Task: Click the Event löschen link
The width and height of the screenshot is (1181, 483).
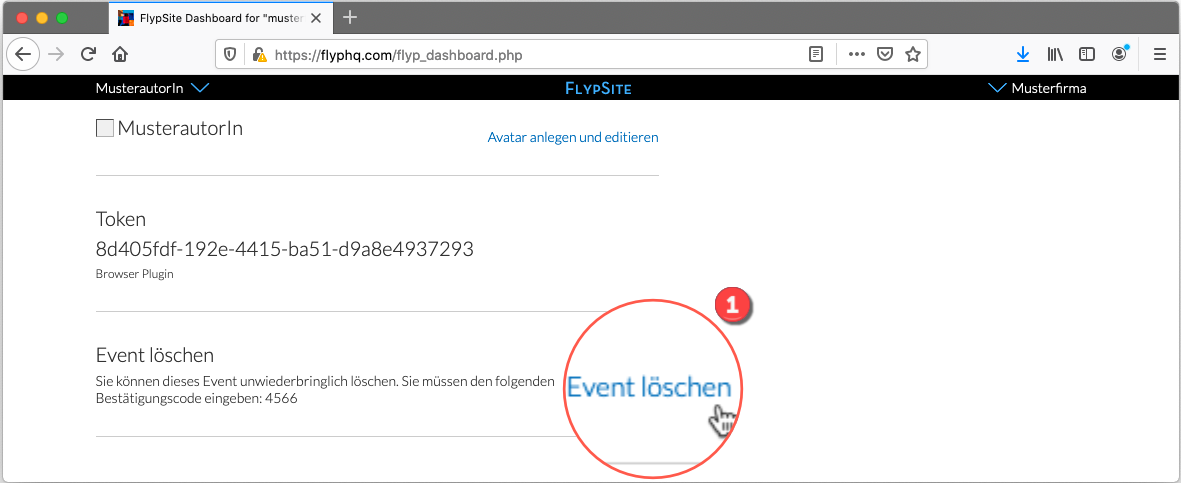Action: coord(649,388)
